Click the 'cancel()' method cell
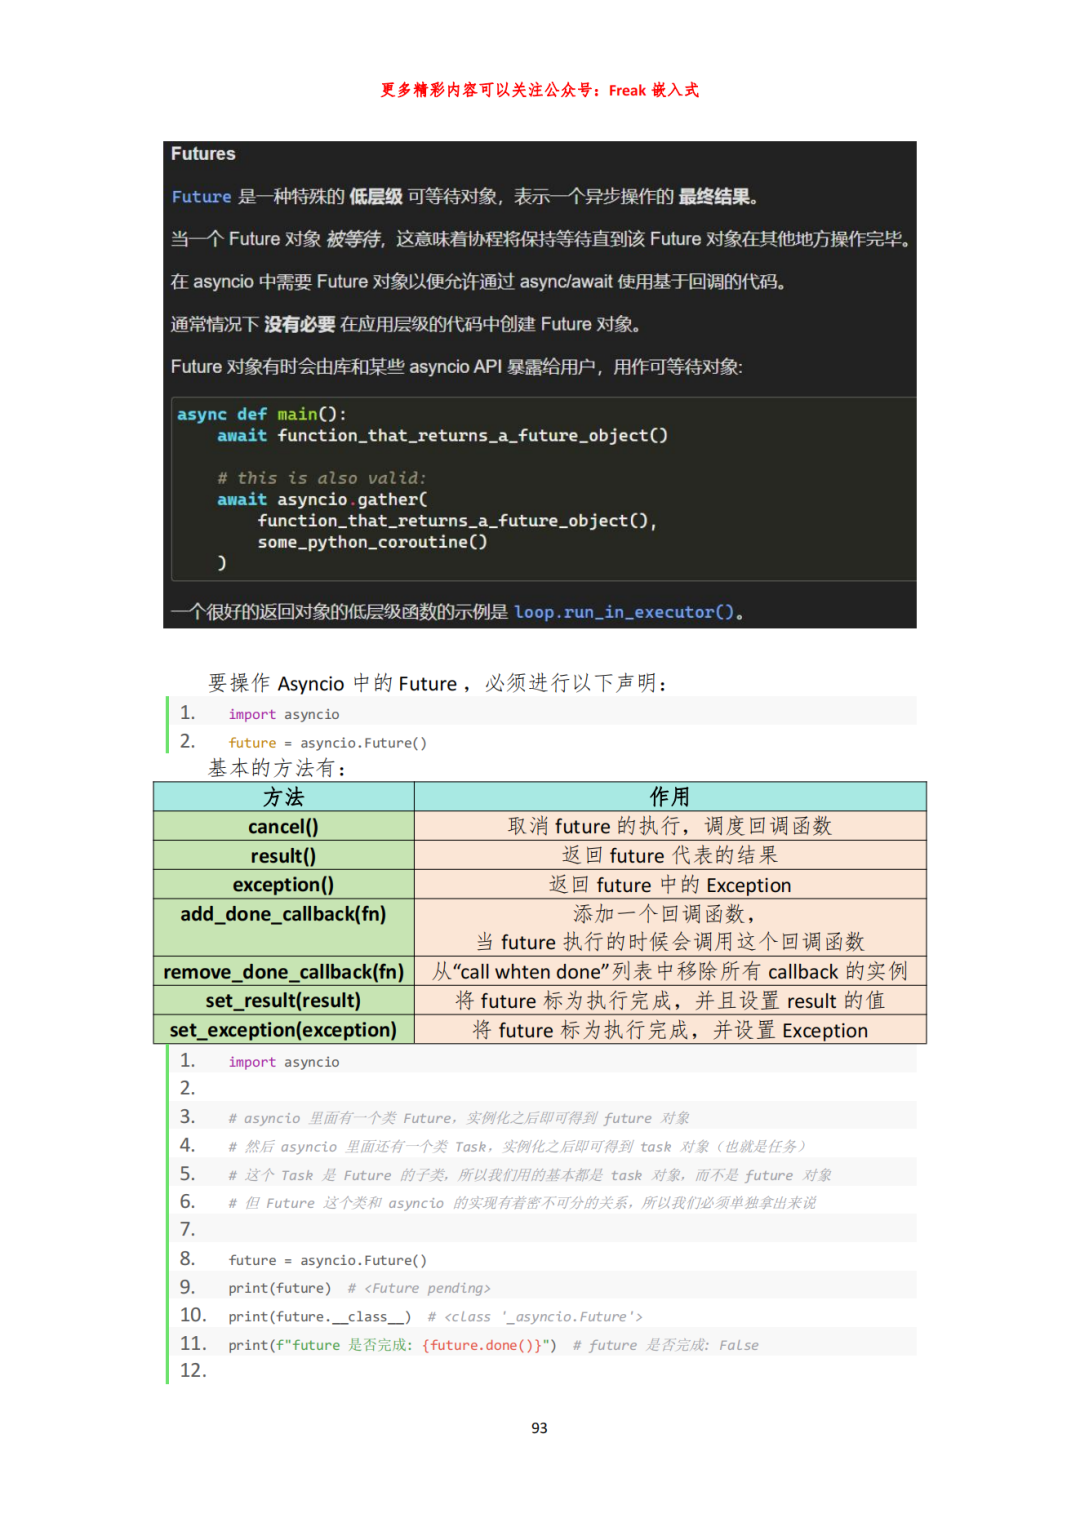1080x1527 pixels. tap(283, 827)
